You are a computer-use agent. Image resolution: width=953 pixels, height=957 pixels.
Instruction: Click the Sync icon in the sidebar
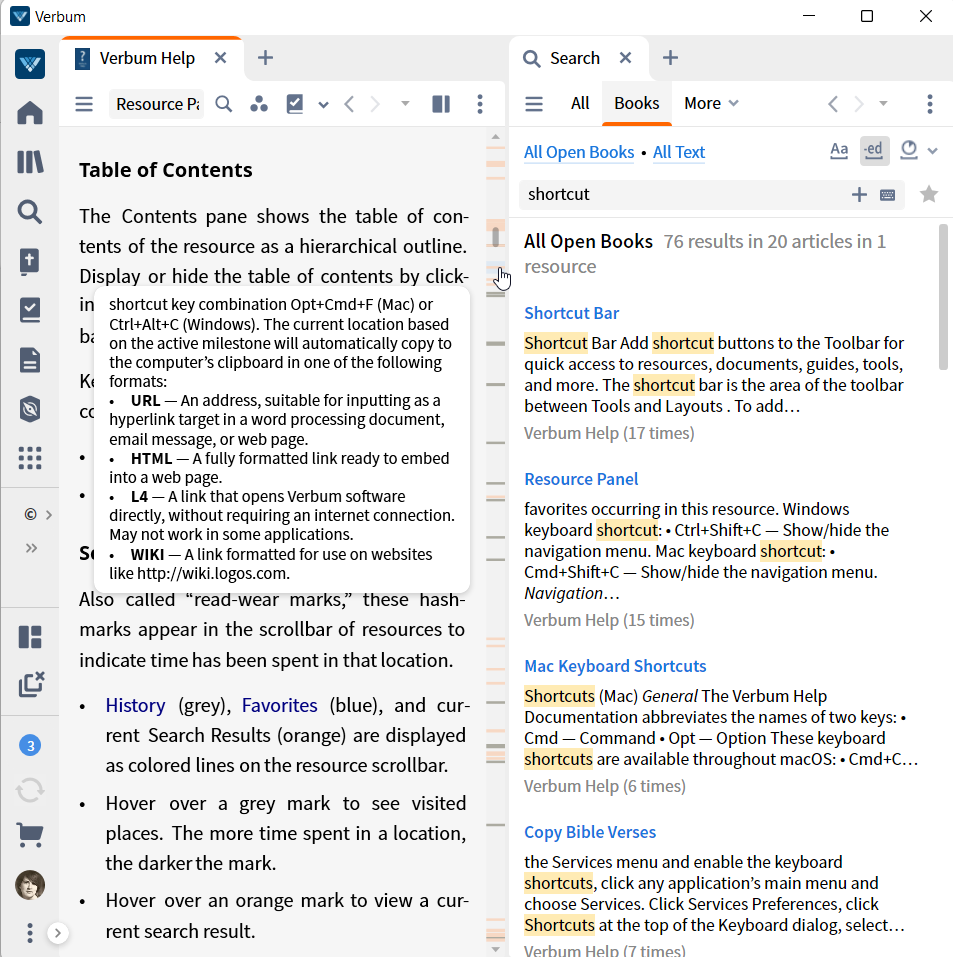(30, 790)
